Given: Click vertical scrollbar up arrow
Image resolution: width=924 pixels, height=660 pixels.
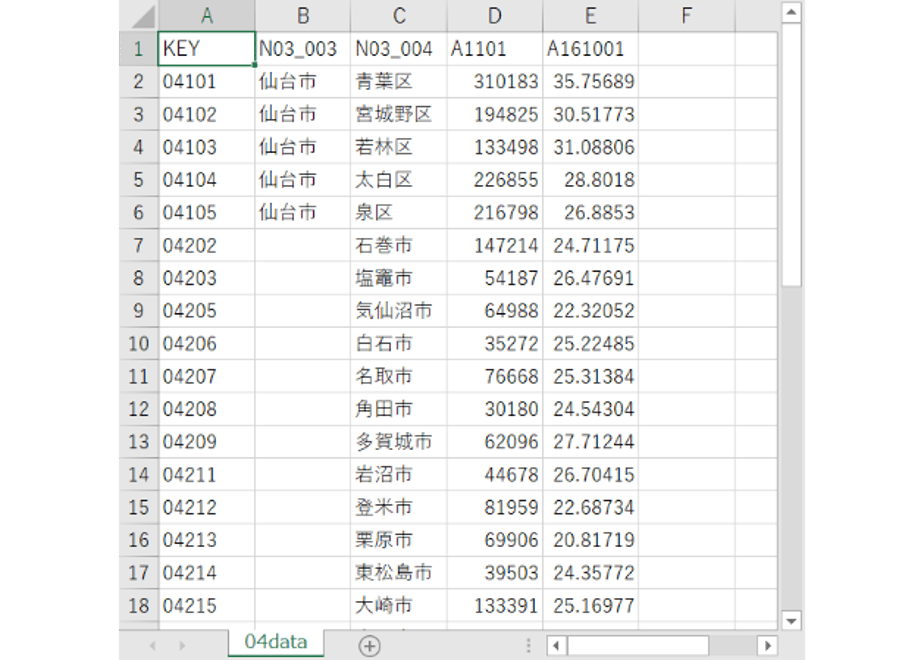Looking at the screenshot, I should pyautogui.click(x=791, y=12).
